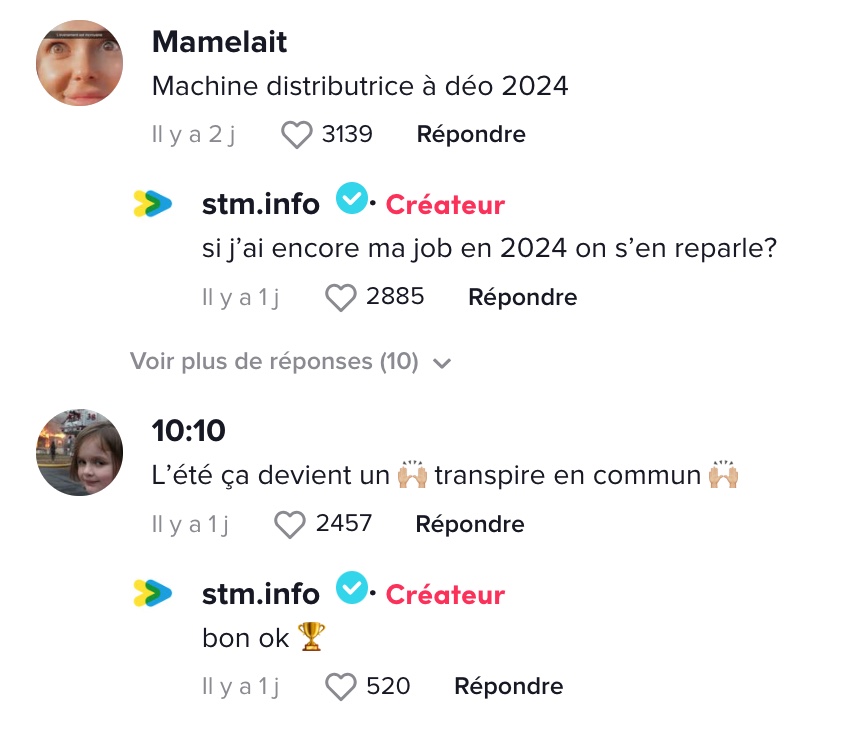Open Mamelait username link
Viewport: 866px width, 732px height.
point(219,42)
